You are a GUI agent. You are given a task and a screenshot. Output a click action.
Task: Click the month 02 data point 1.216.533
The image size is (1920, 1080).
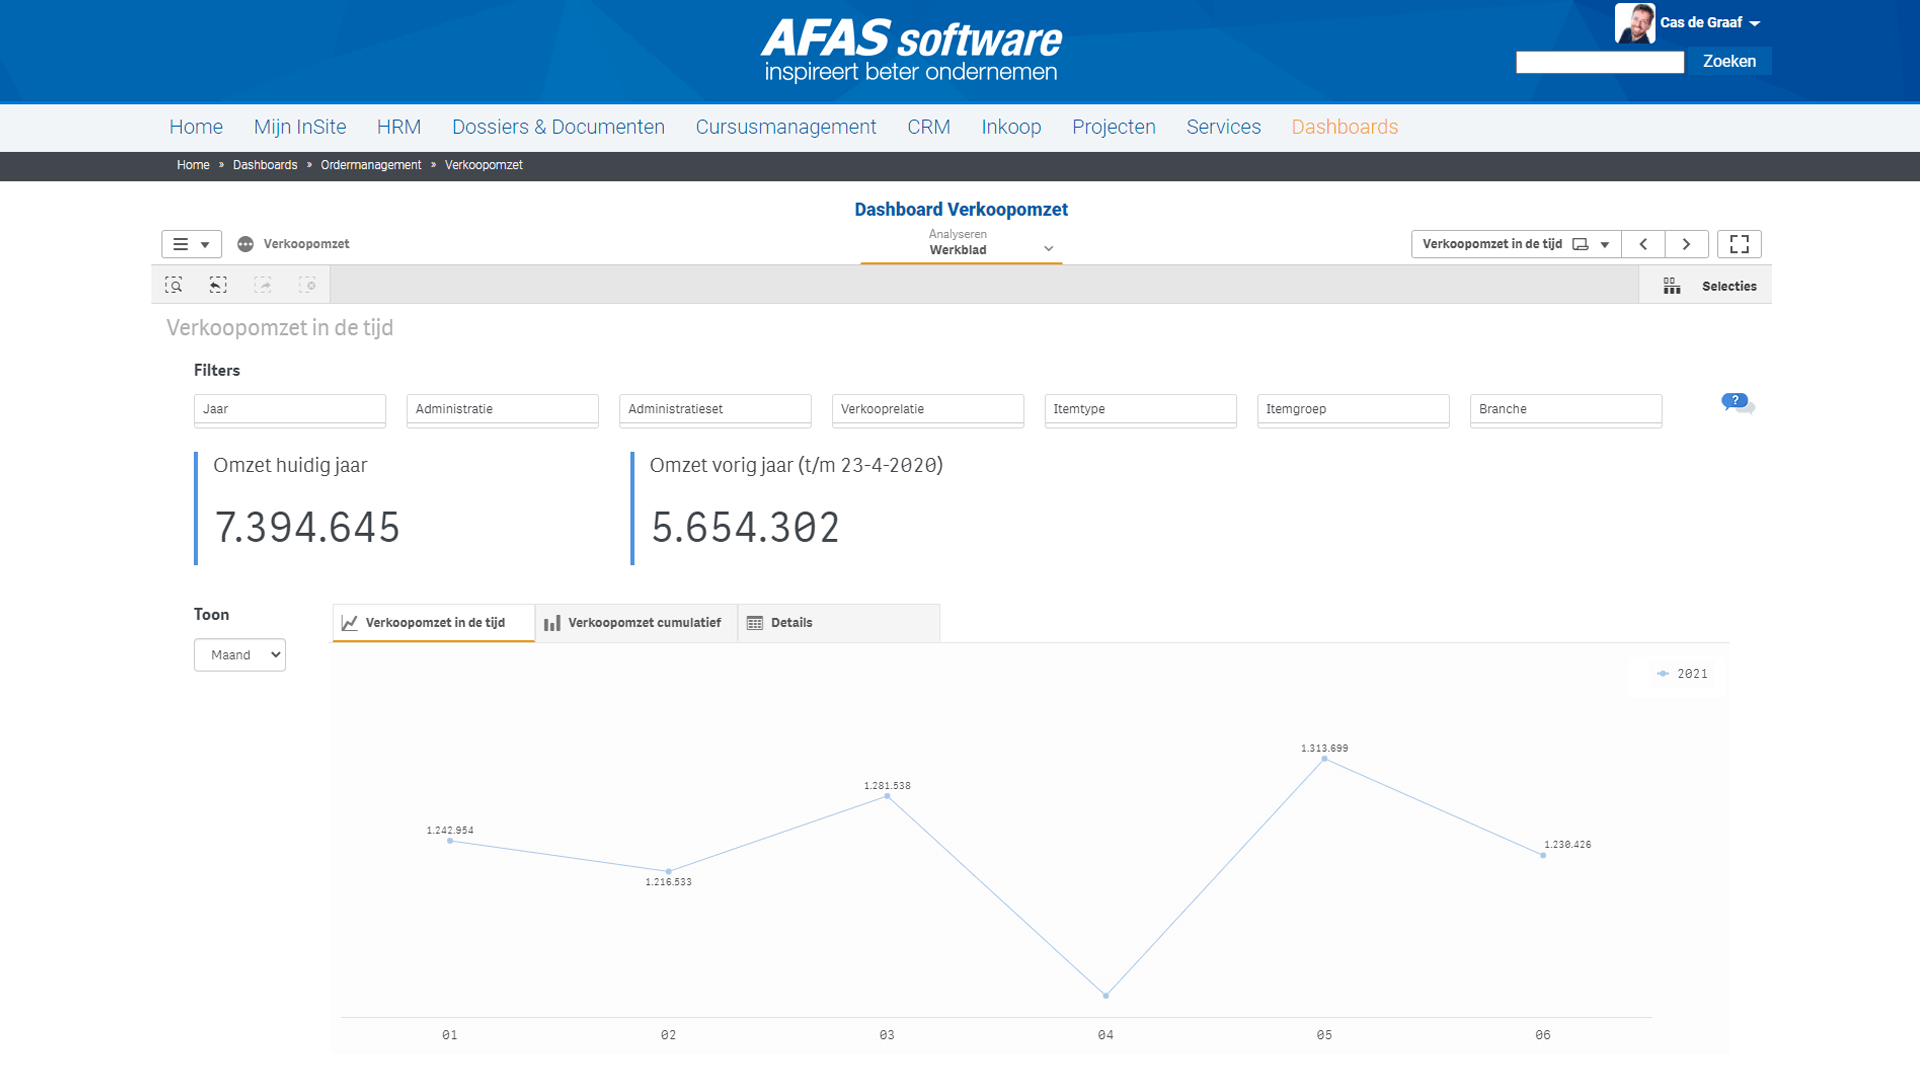coord(669,871)
